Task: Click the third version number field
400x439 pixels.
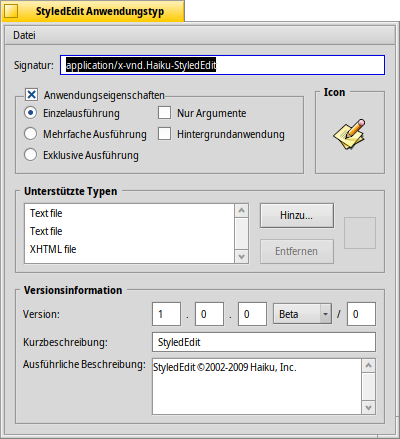Action: coord(252,314)
